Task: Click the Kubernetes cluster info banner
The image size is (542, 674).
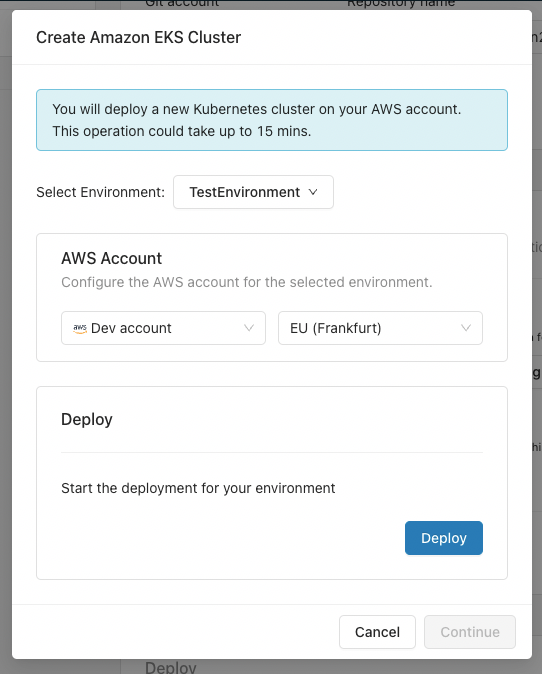Action: click(272, 120)
